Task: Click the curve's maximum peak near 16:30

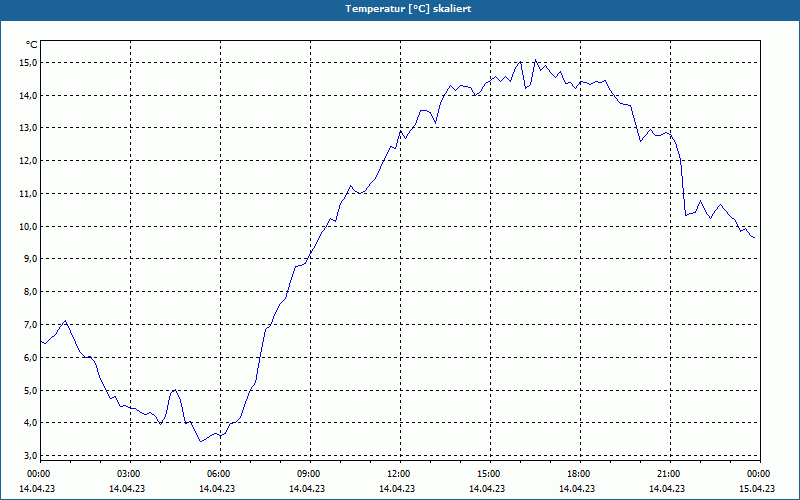Action: pyautogui.click(x=535, y=60)
